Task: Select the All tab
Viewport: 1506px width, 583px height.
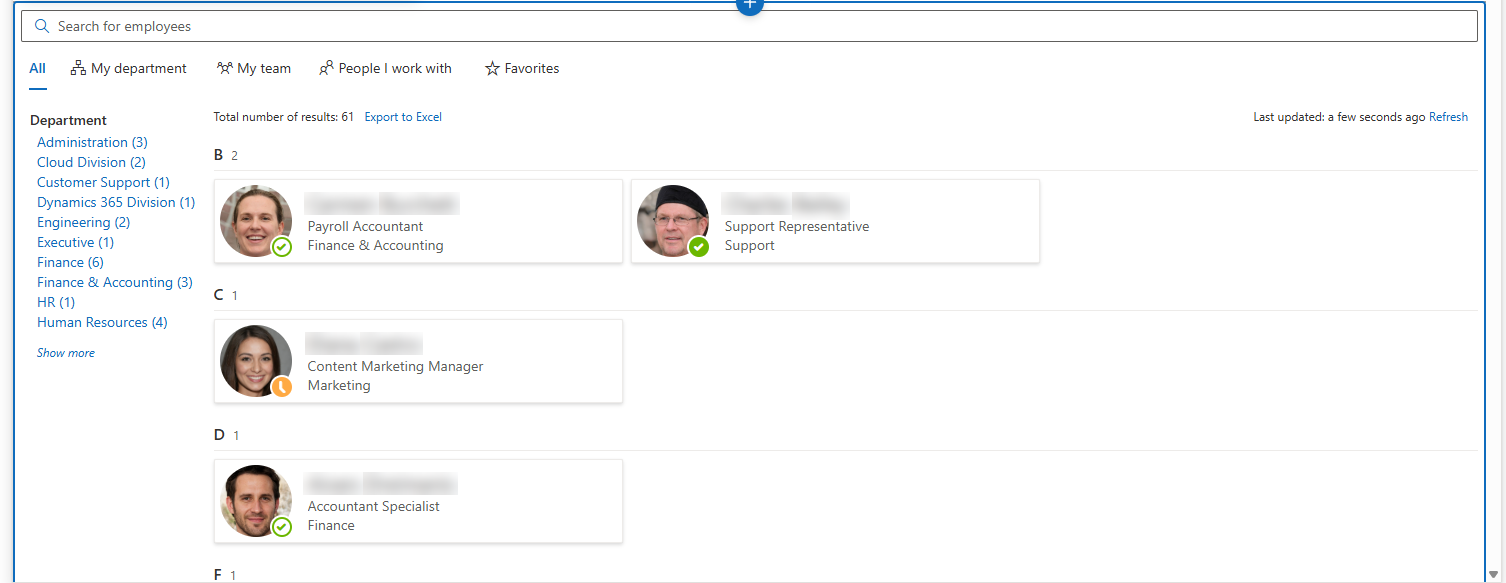Action: (37, 69)
